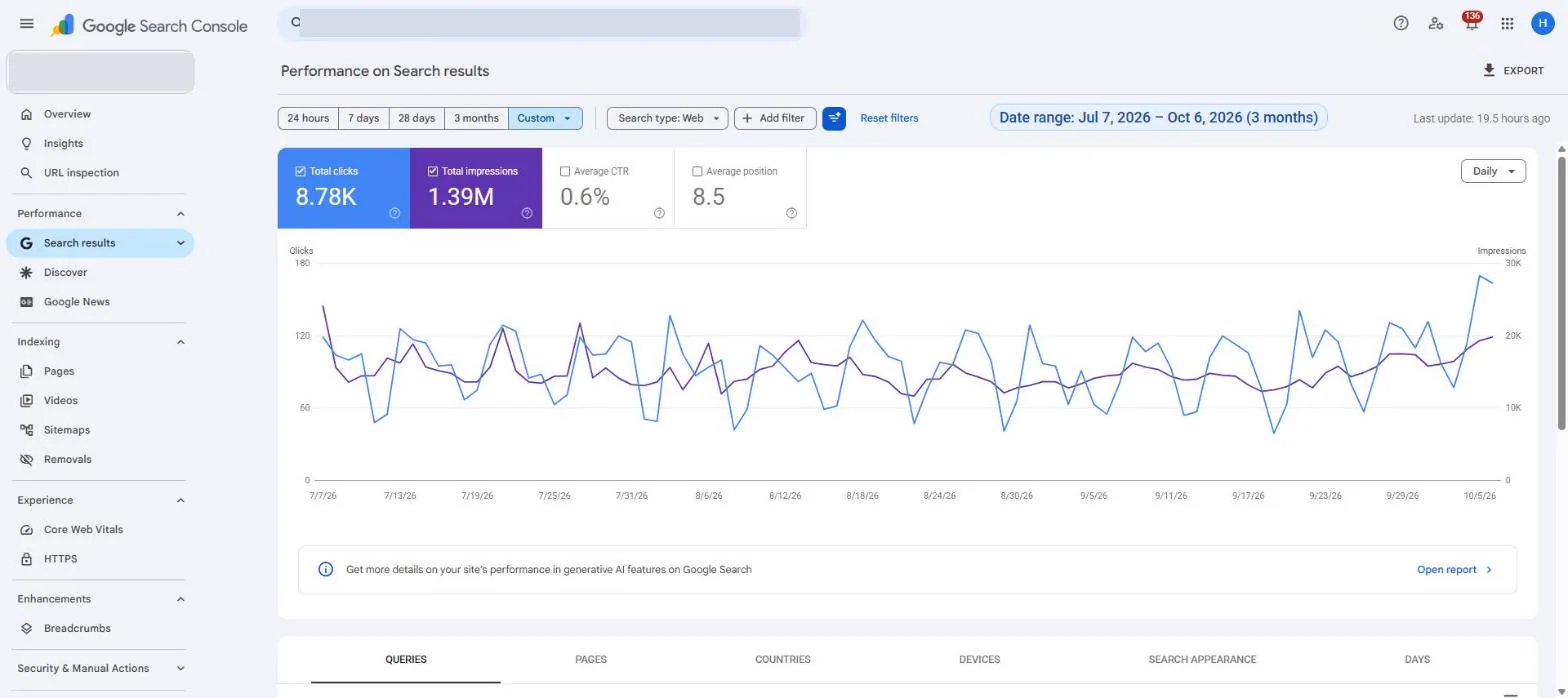This screenshot has width=1568, height=698.
Task: Collapse the Experience sidebar section
Action: pyautogui.click(x=181, y=500)
